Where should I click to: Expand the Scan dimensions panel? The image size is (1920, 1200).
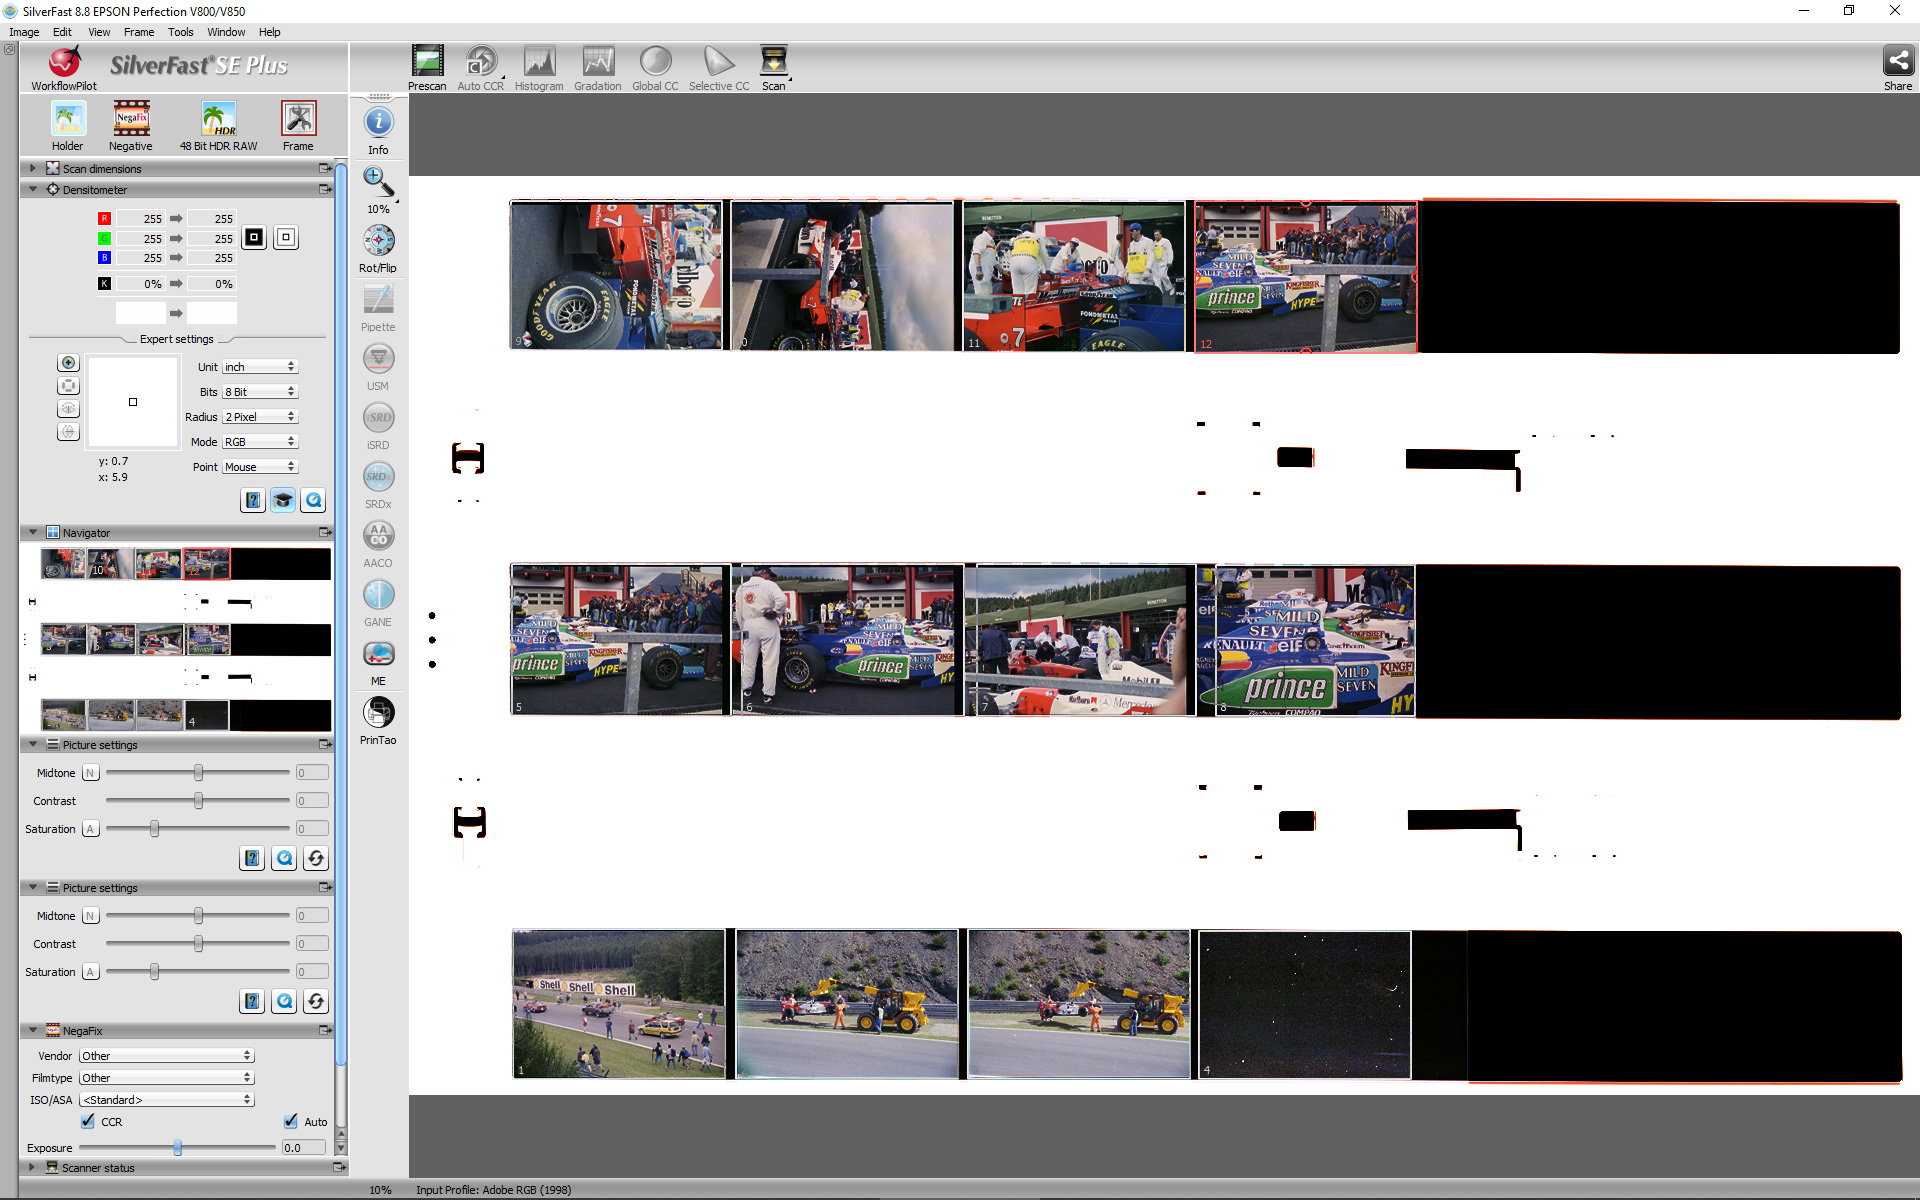33,168
